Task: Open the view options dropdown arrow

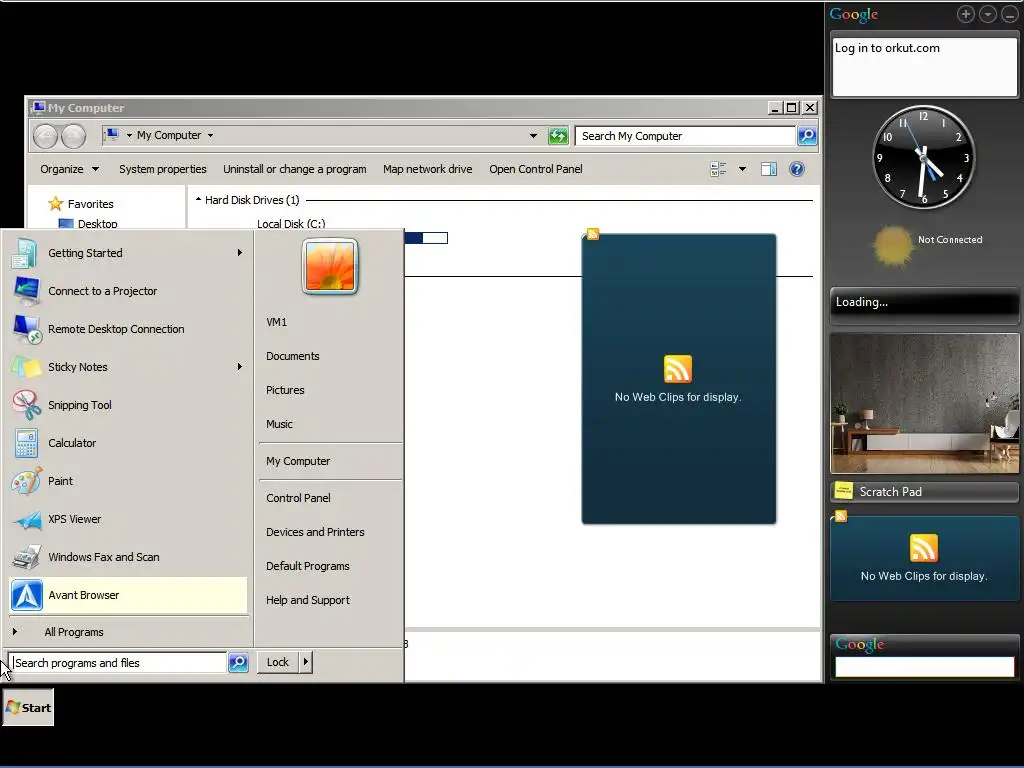Action: [742, 169]
